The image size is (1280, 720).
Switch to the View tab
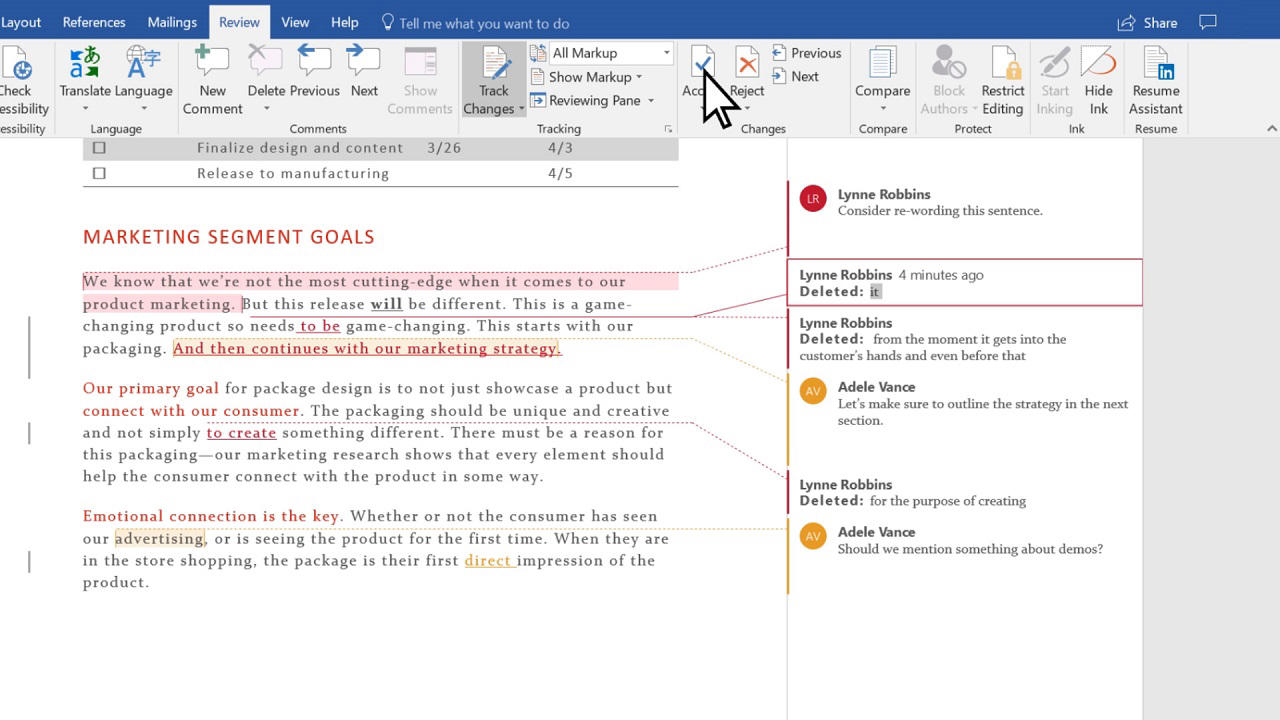click(x=295, y=21)
